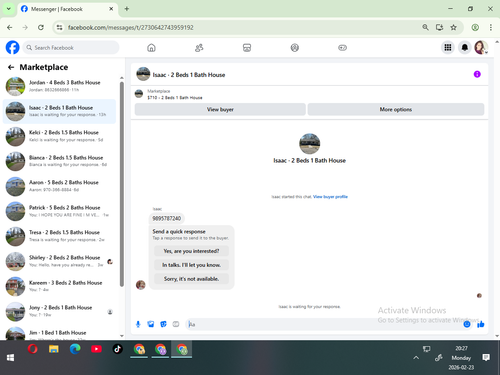500x375 pixels.
Task: Click the back arrow beside Marketplace
Action: 11,67
